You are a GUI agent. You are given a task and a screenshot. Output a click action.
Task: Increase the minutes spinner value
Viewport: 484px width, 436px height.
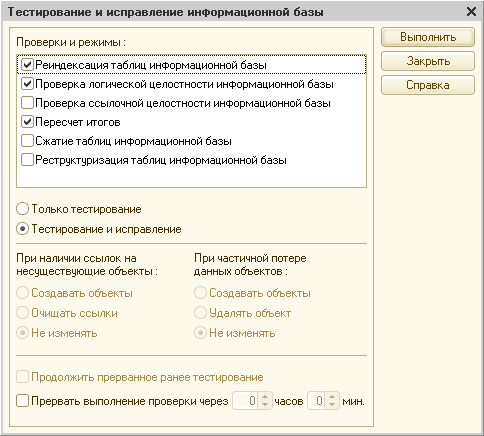tap(332, 397)
